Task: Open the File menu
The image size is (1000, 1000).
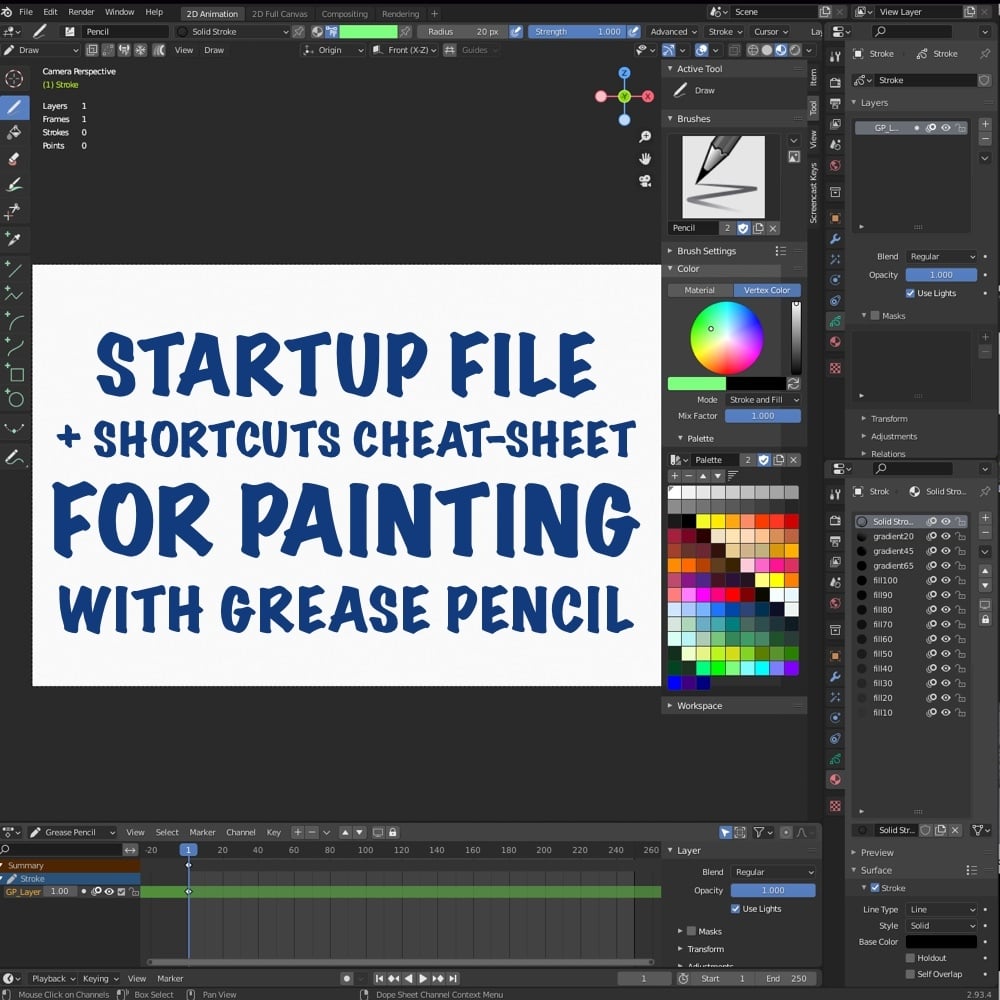Action: pyautogui.click(x=26, y=12)
